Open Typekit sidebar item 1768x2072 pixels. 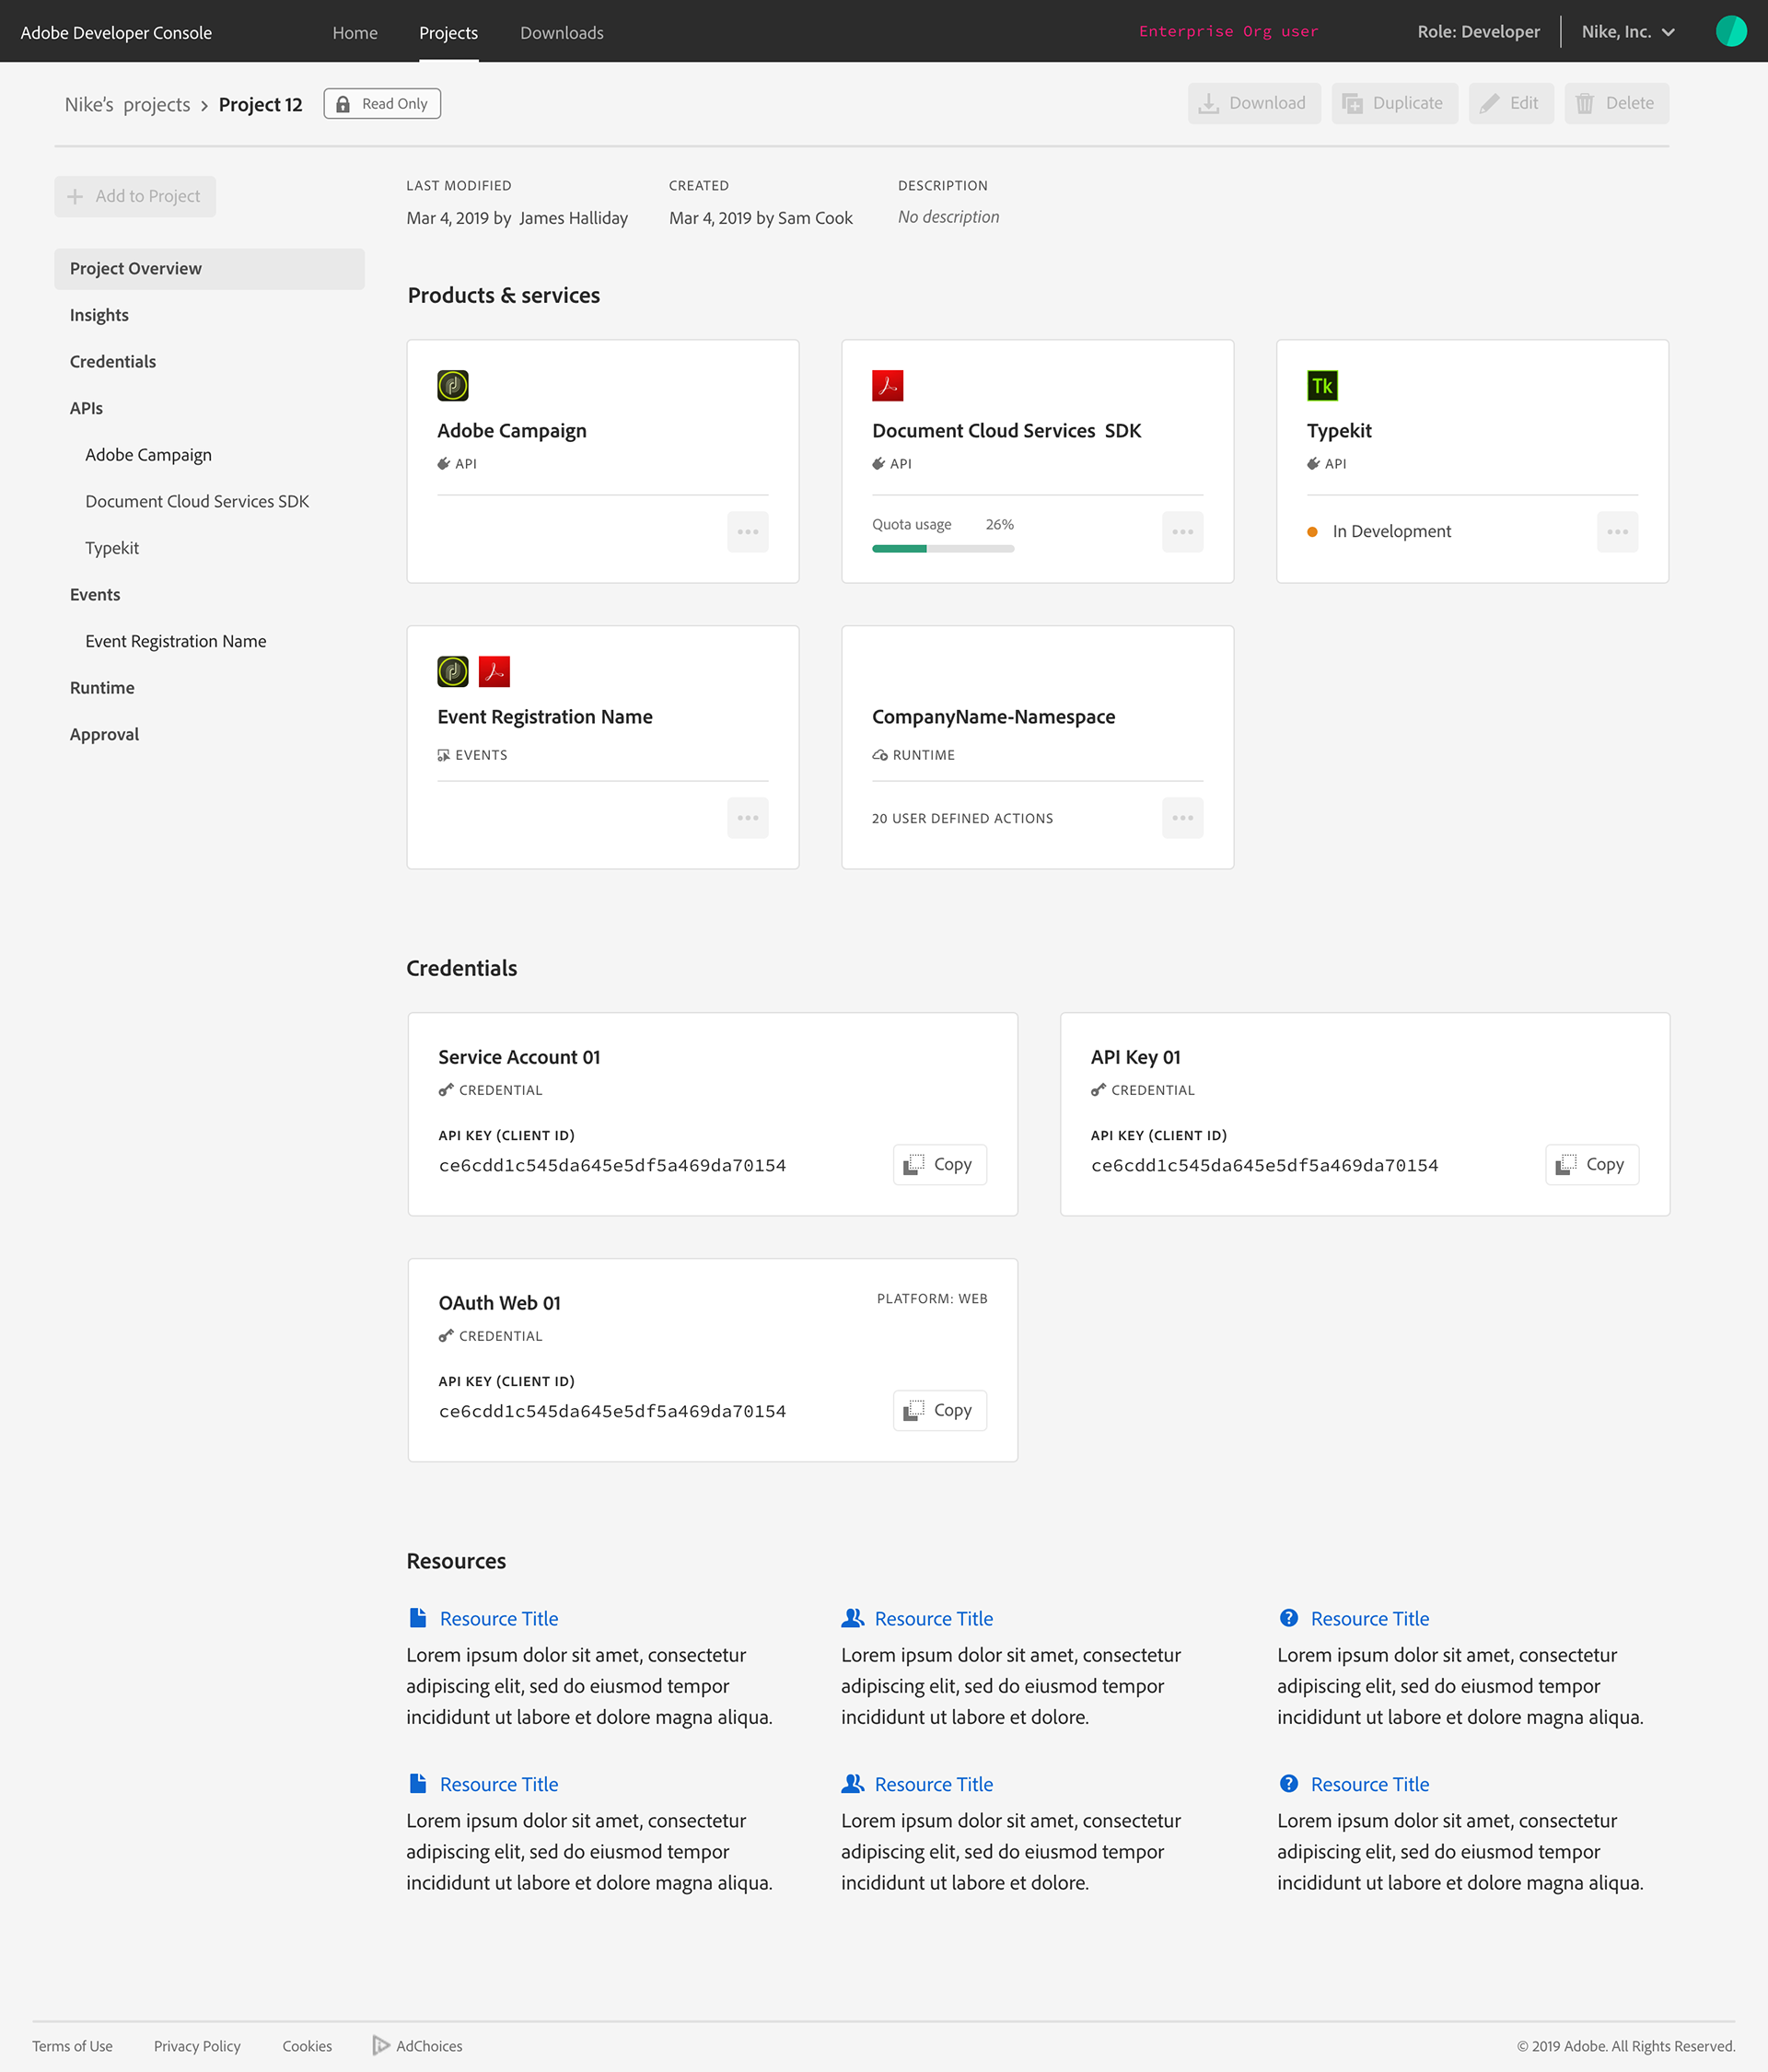112,548
